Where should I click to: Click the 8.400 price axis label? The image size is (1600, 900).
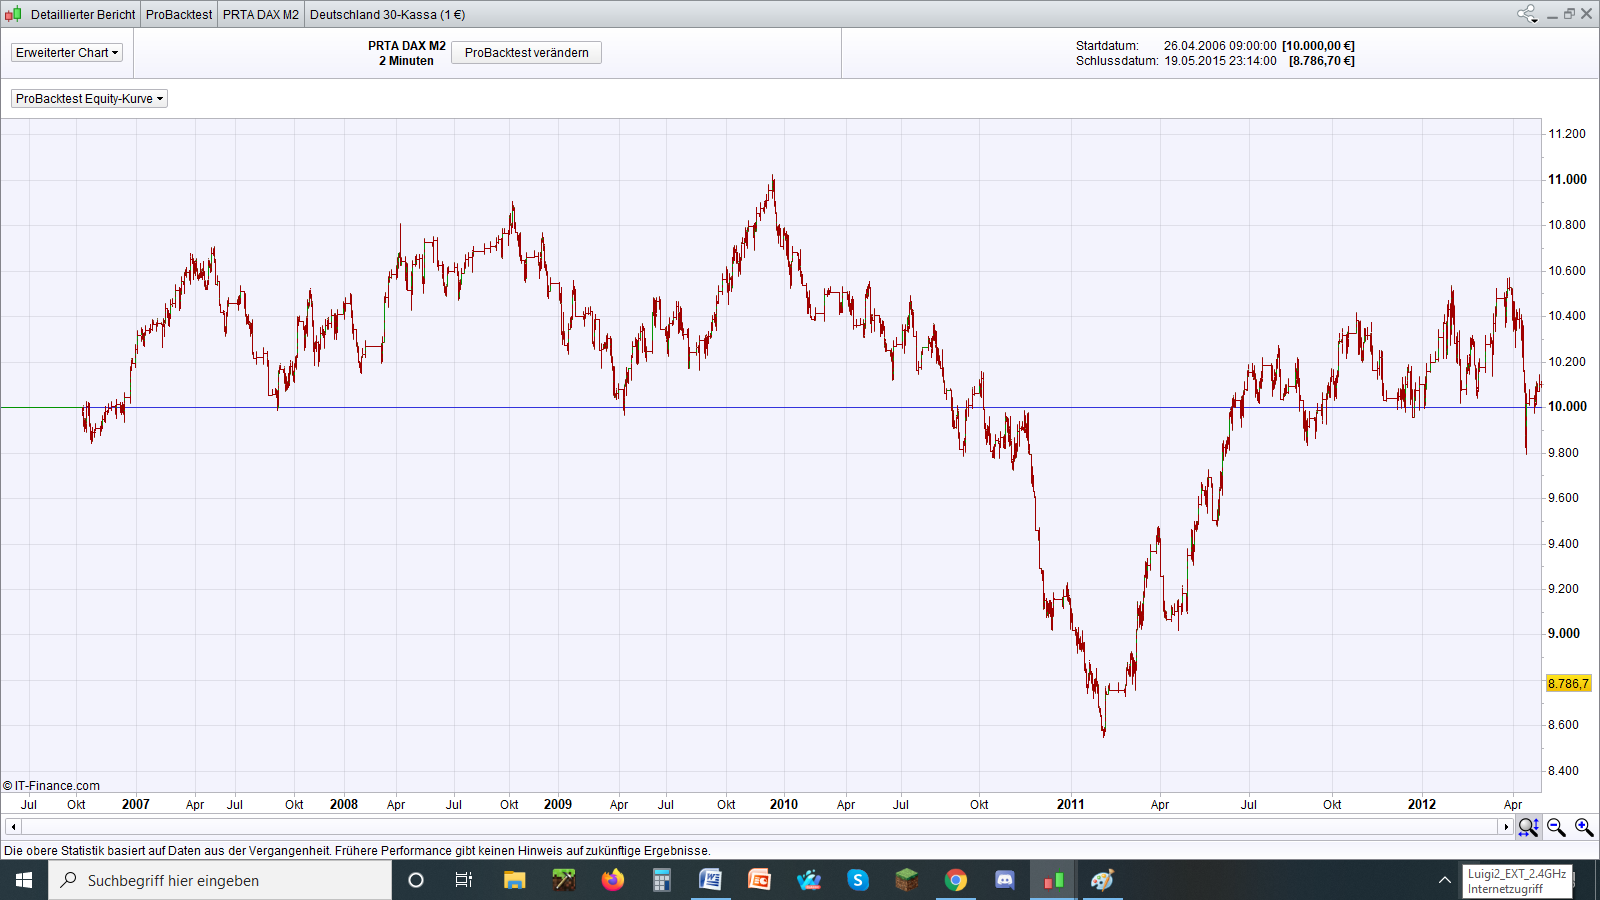point(1564,771)
